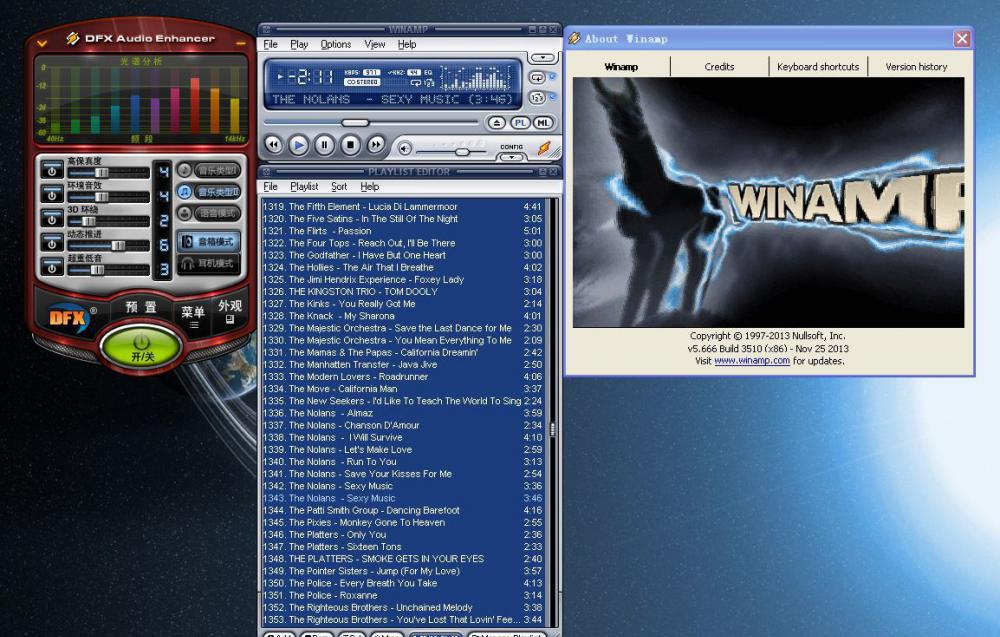Click DFX Fidelity (高保真度) slider handle
Viewport: 1000px width, 637px height.
pos(101,173)
